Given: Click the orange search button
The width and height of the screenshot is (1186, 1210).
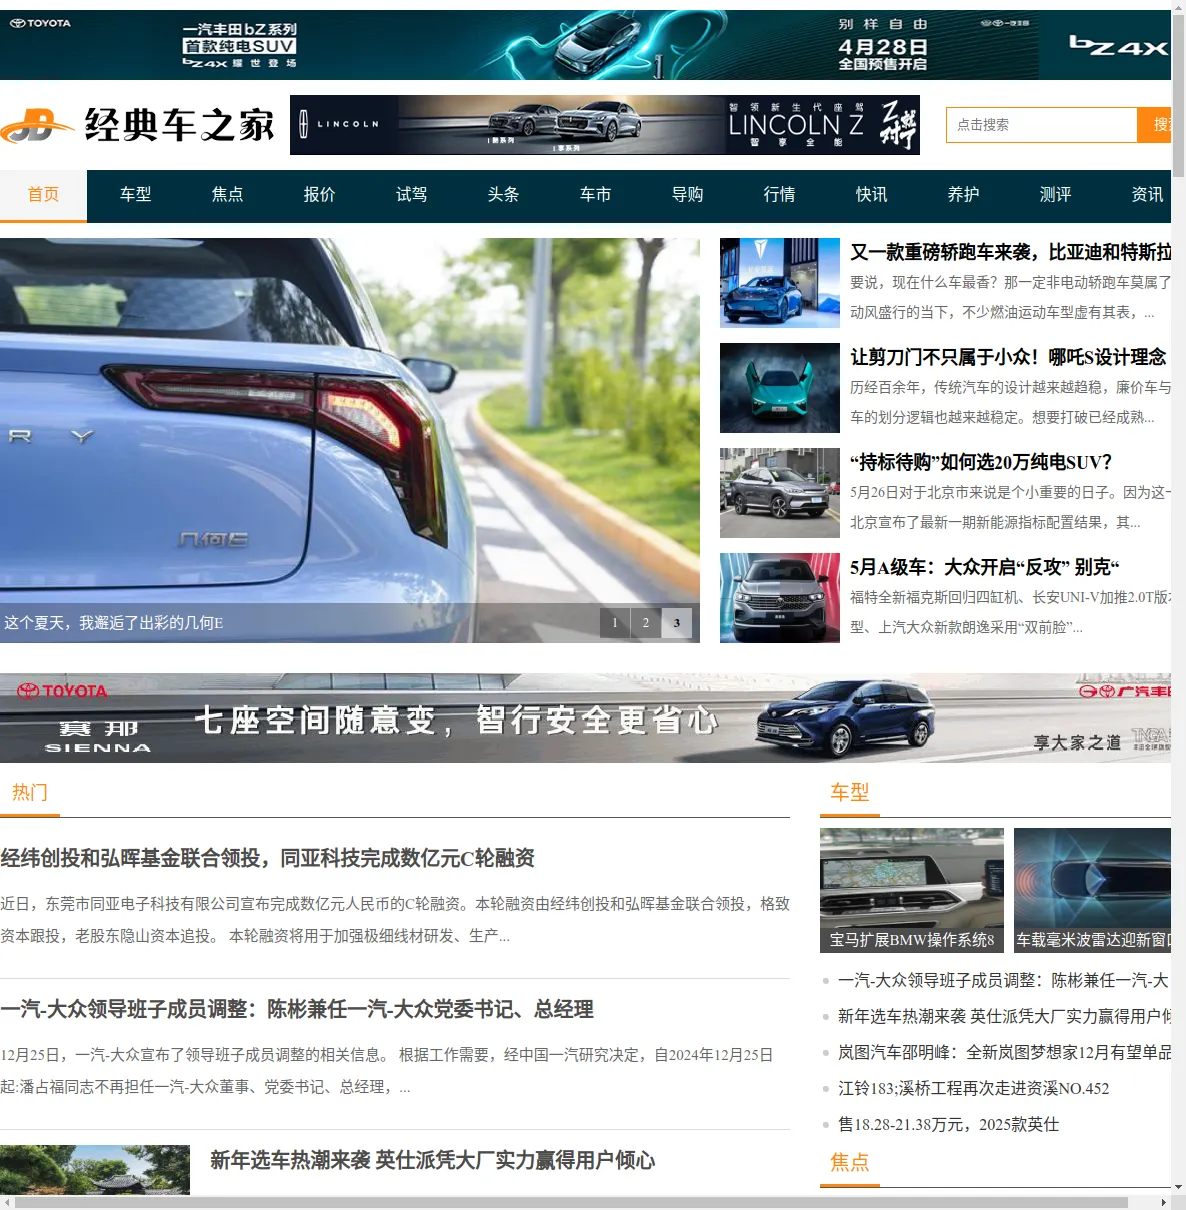Looking at the screenshot, I should [1154, 125].
